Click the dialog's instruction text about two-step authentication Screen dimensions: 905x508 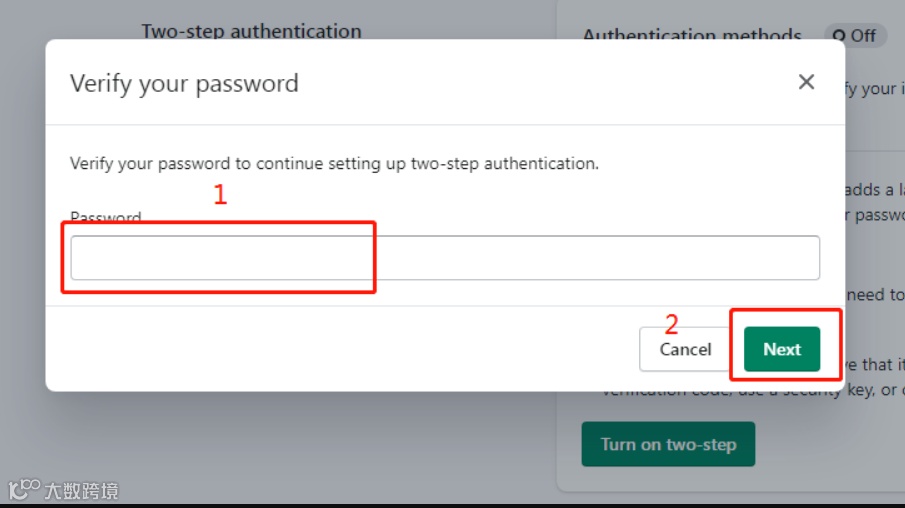pyautogui.click(x=334, y=163)
